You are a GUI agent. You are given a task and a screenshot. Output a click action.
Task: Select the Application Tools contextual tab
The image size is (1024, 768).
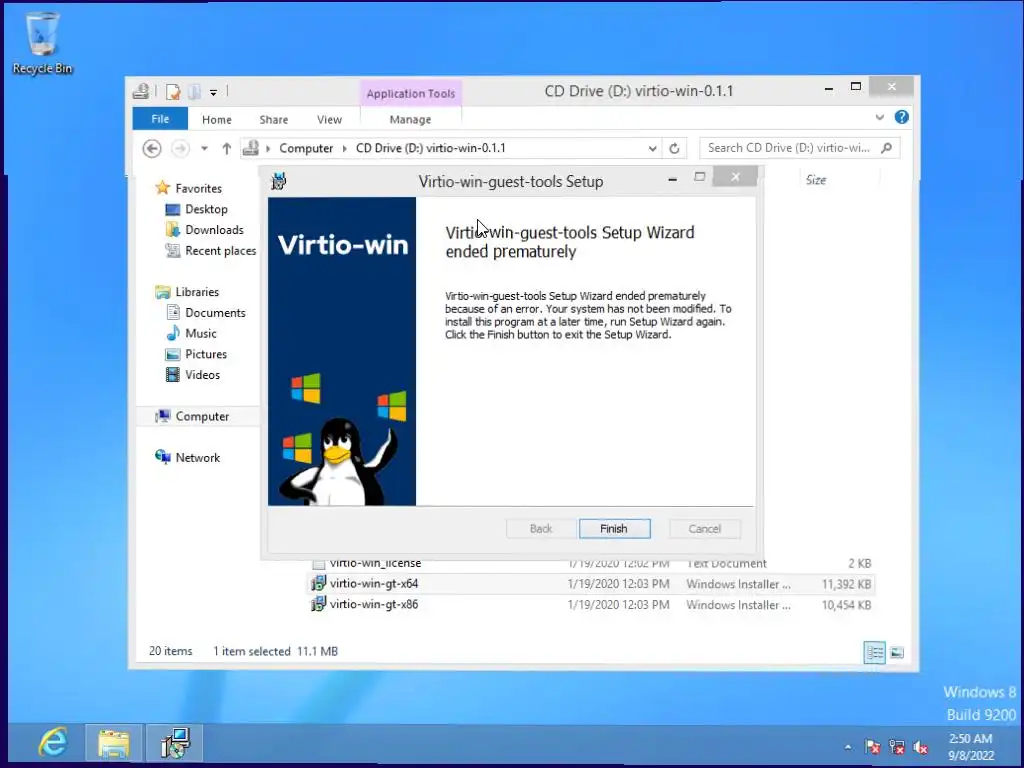pyautogui.click(x=411, y=93)
